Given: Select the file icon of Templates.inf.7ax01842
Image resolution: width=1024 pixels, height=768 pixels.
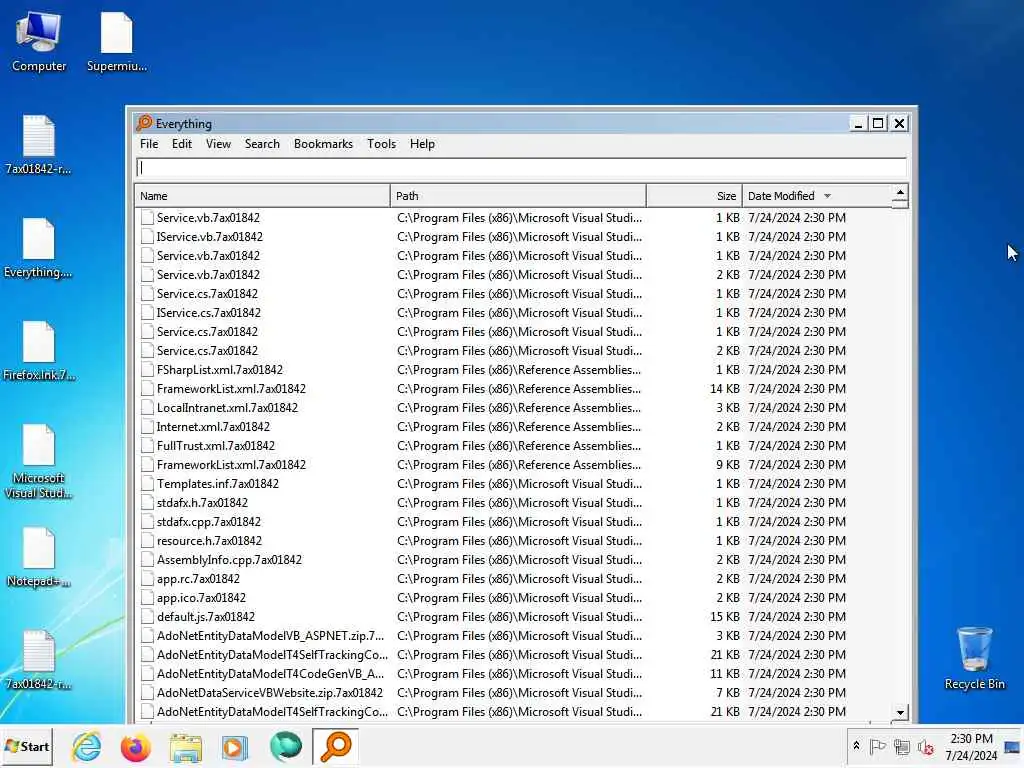Looking at the screenshot, I should coord(148,484).
